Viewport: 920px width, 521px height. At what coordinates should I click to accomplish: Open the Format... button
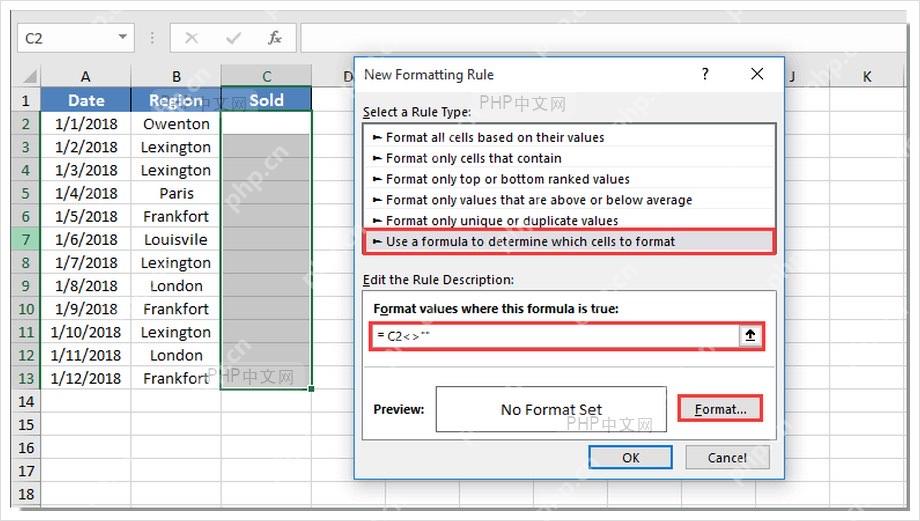point(720,409)
